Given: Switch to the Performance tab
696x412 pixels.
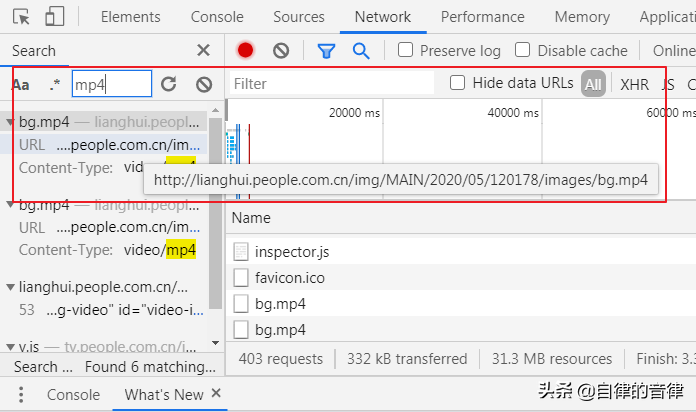Looking at the screenshot, I should coord(482,17).
